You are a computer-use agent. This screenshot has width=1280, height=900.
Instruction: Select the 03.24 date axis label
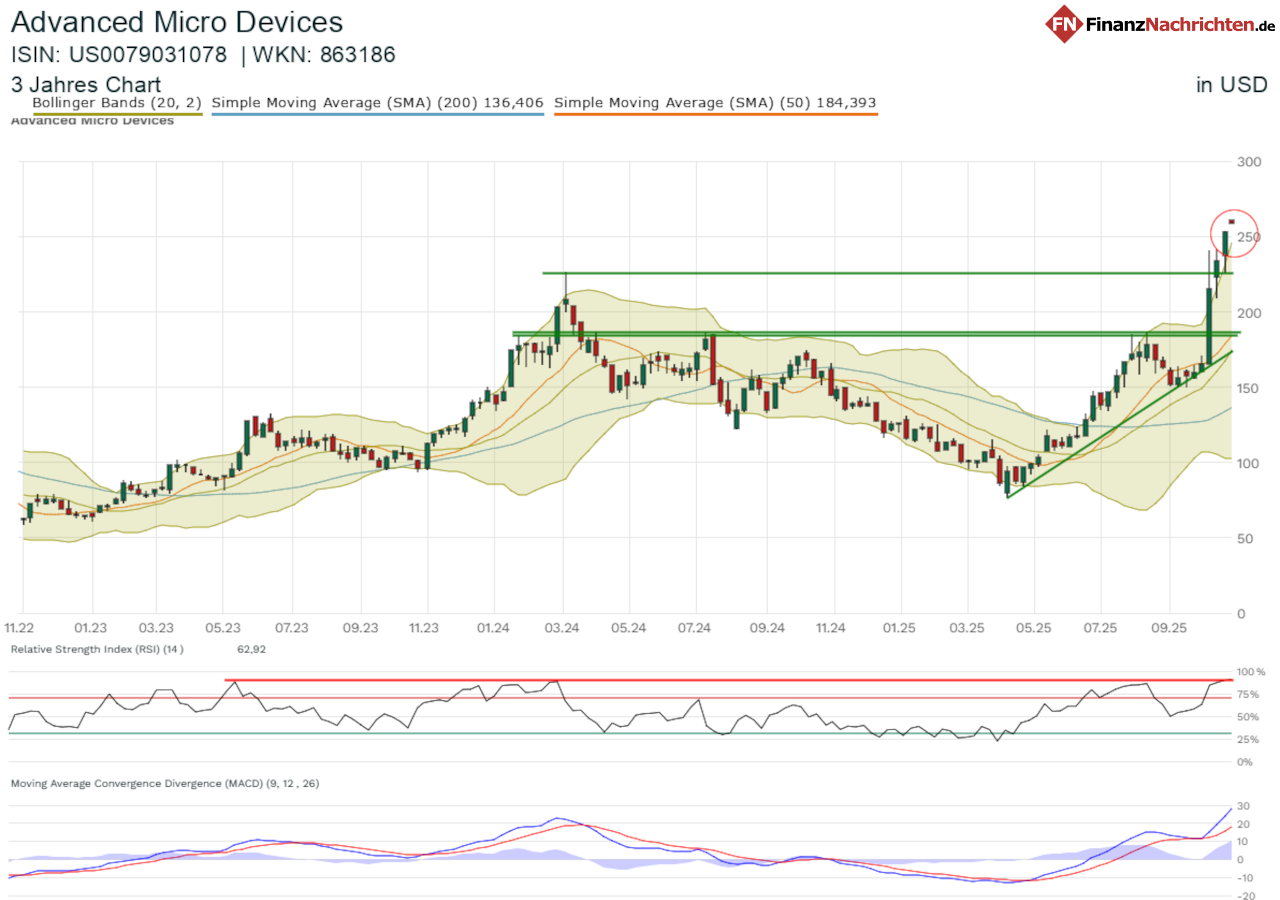point(563,628)
